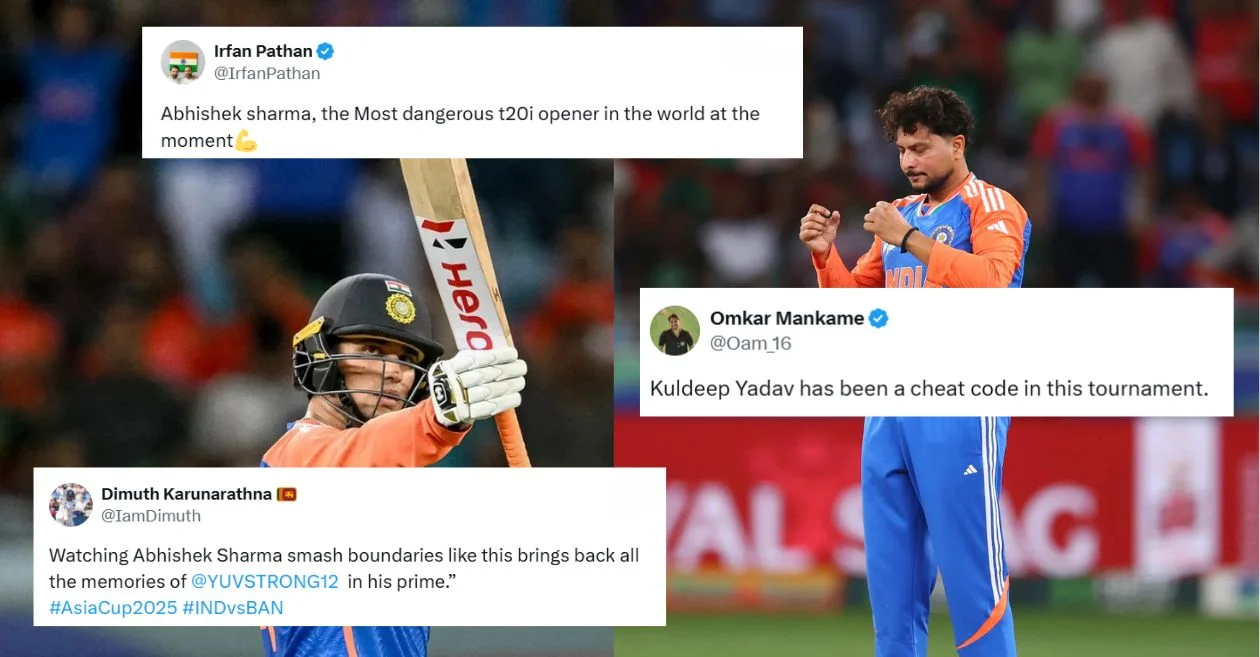Open the @IamDimuth handle
Image resolution: width=1260 pixels, height=657 pixels.
click(151, 516)
